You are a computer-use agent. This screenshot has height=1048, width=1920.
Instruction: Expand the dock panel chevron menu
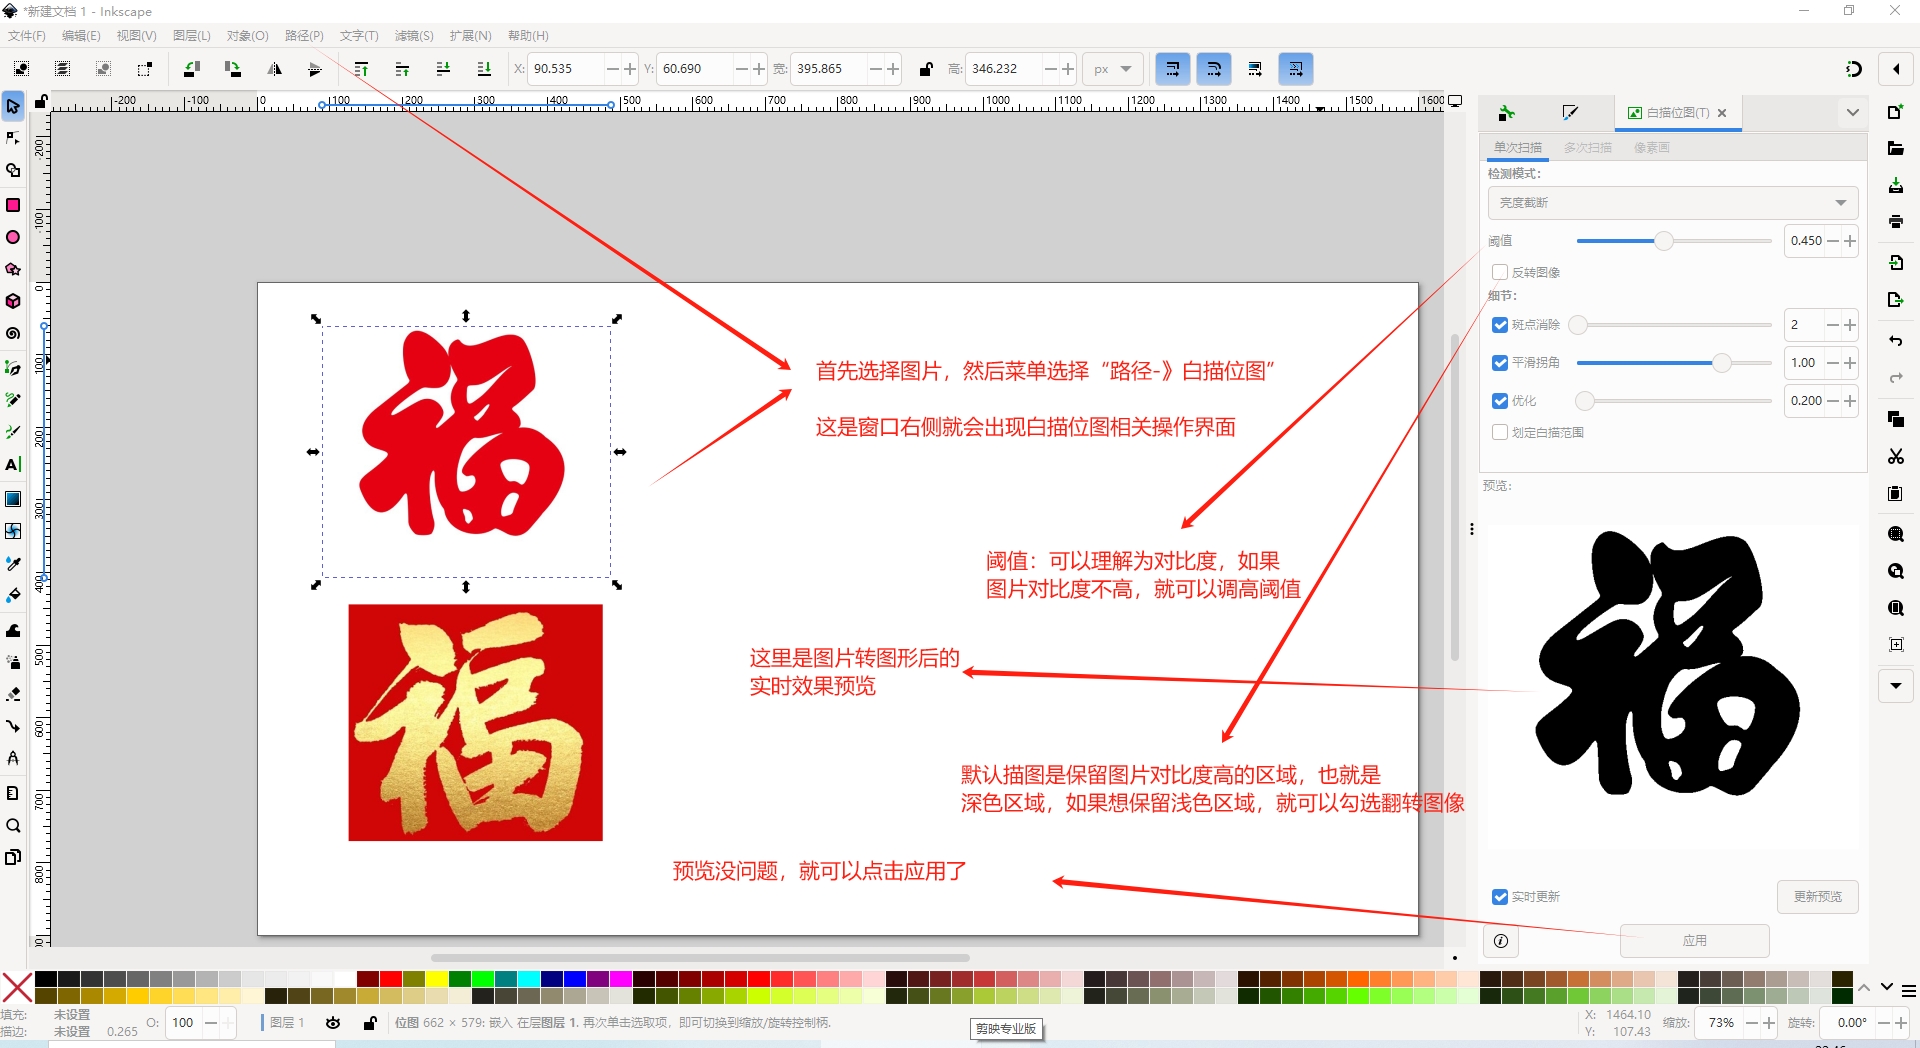pyautogui.click(x=1852, y=113)
